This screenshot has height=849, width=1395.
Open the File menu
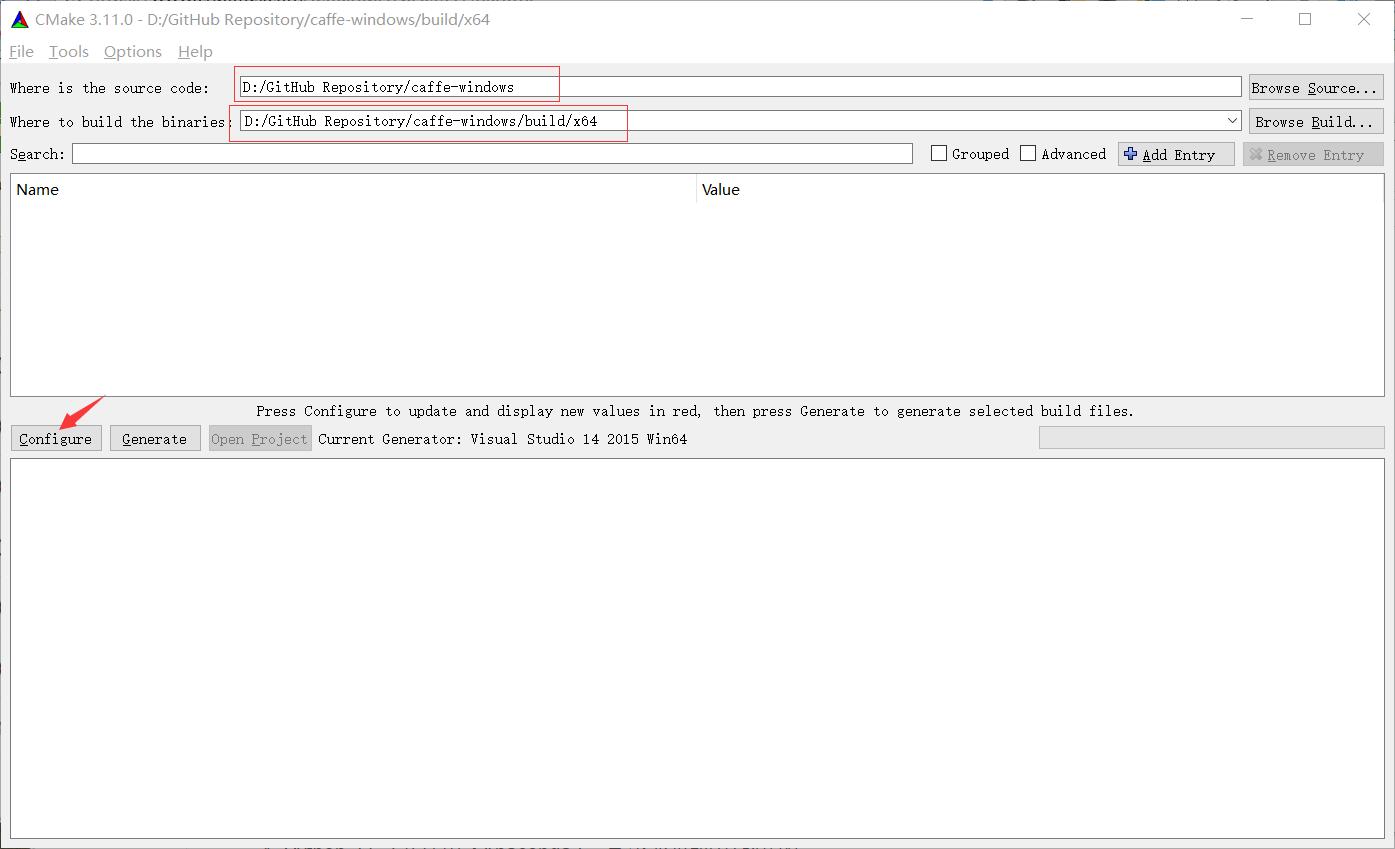(x=21, y=52)
